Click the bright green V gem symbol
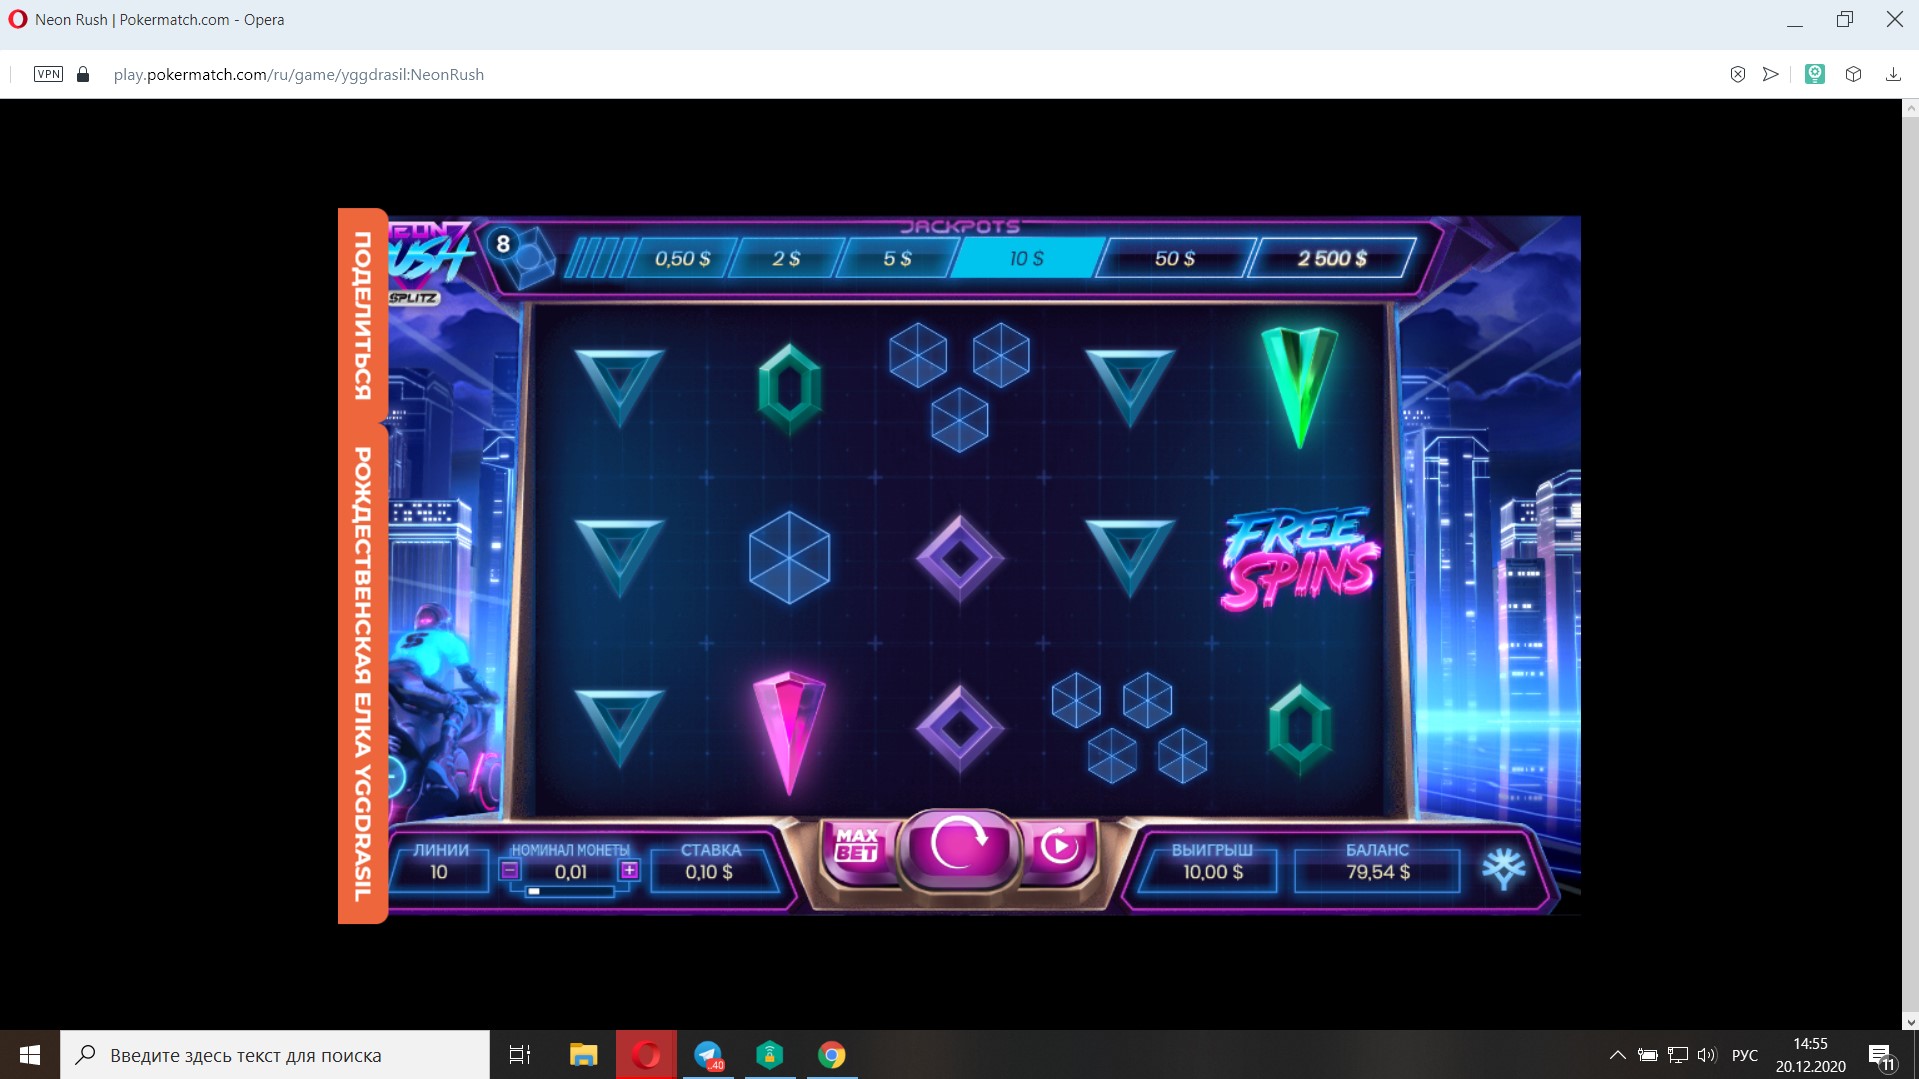The height and width of the screenshot is (1079, 1919). (1299, 386)
